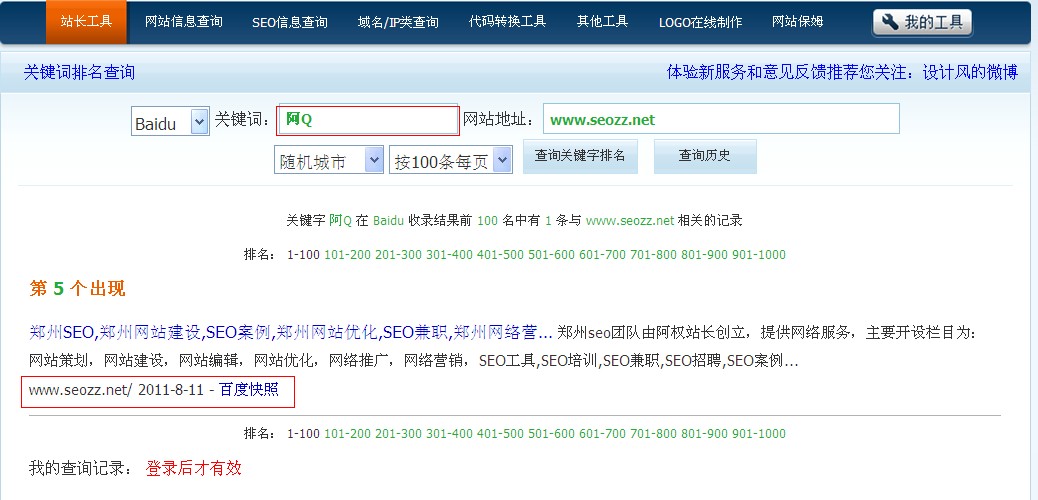
Task: Open the 网站保姆 menu item
Action: 797,22
